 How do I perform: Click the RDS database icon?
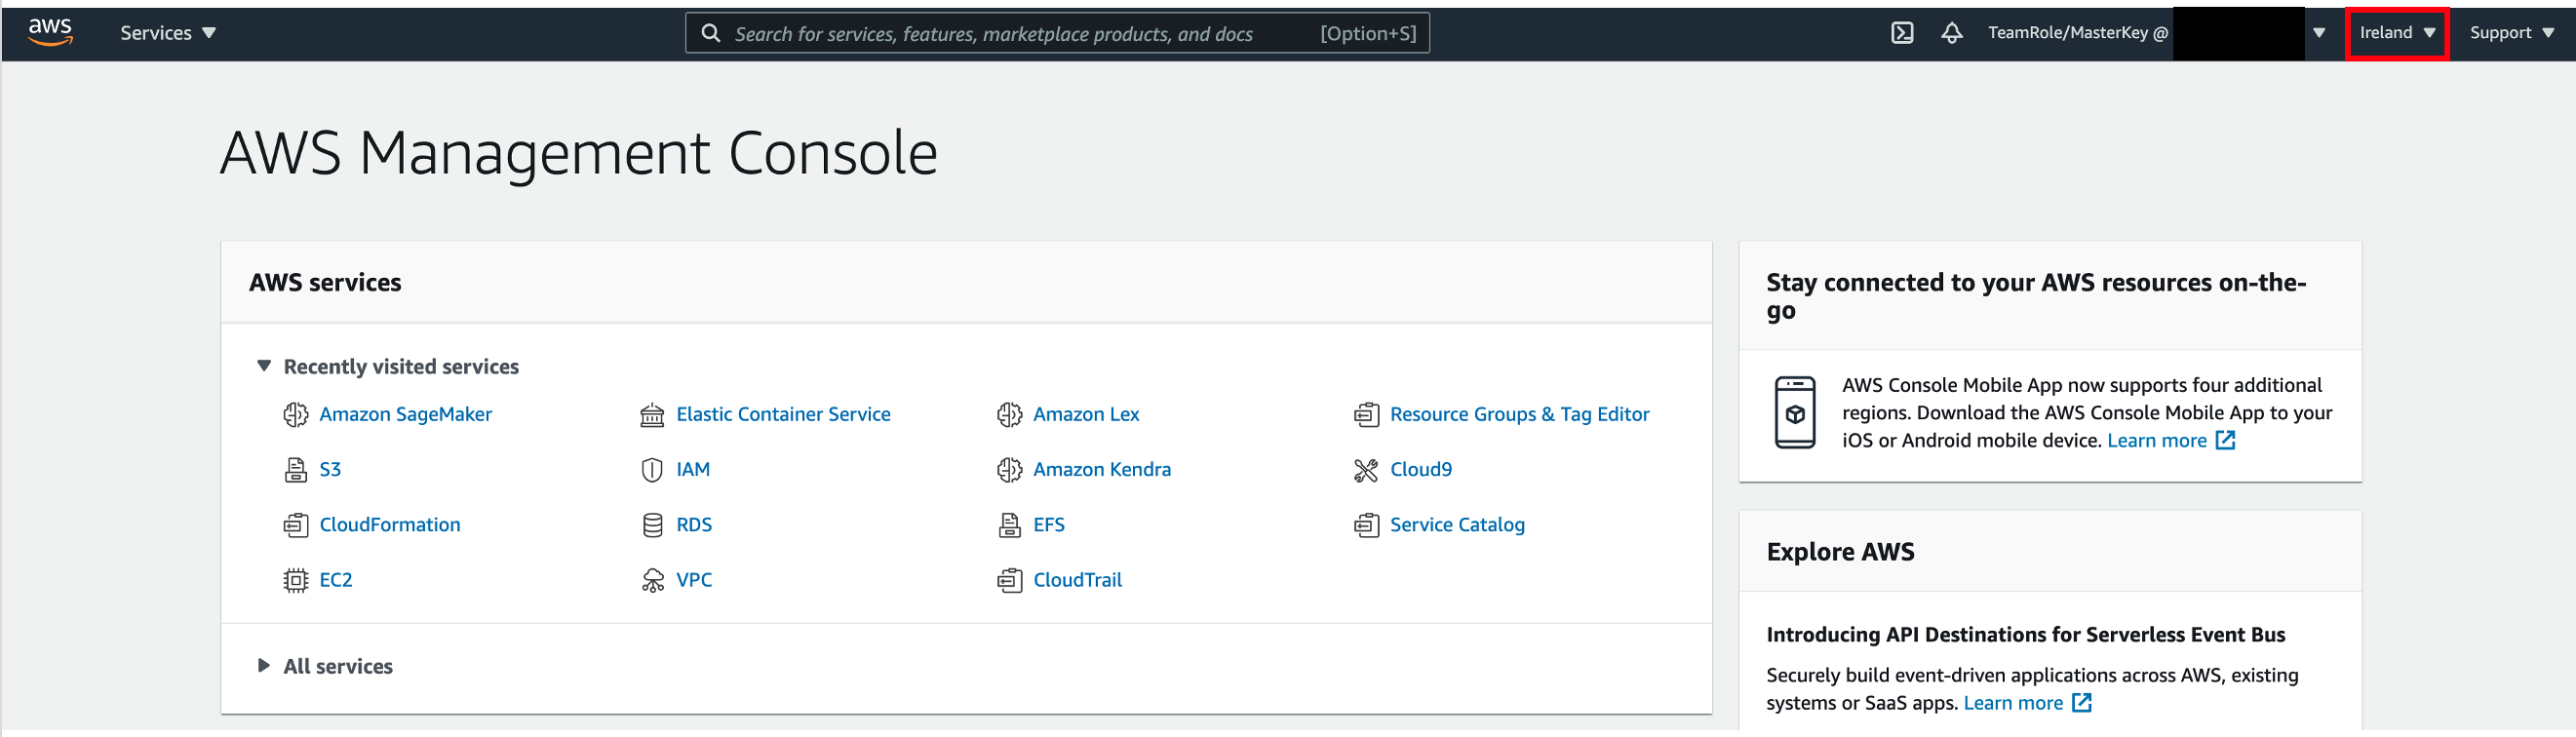click(x=652, y=525)
